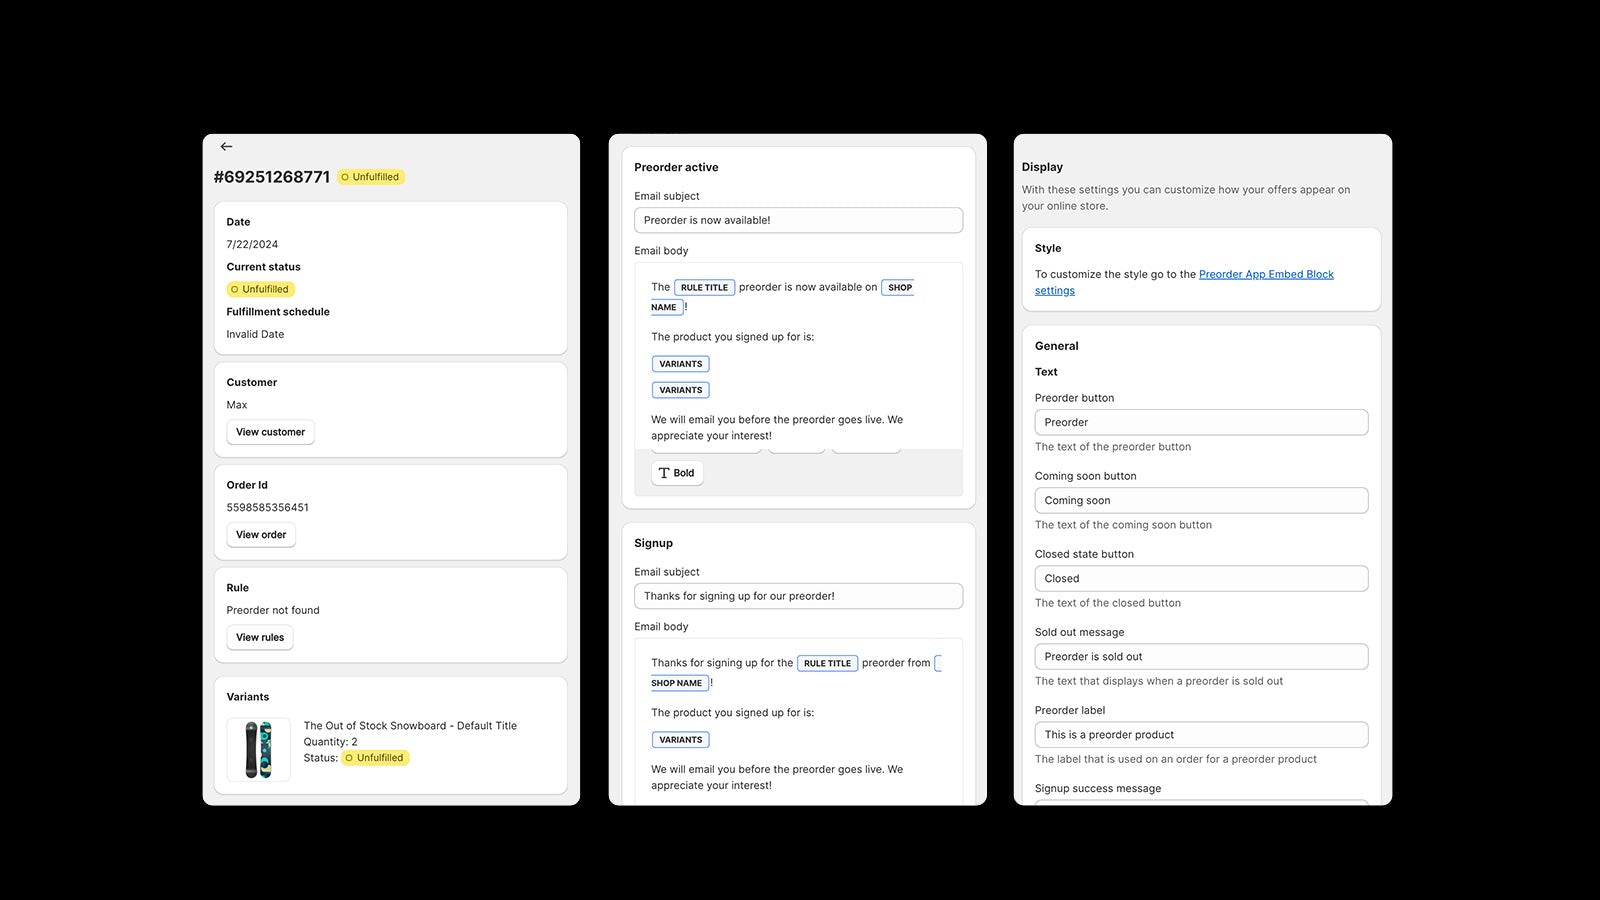Edit the Sold out message field
The height and width of the screenshot is (900, 1600).
pos(1201,656)
